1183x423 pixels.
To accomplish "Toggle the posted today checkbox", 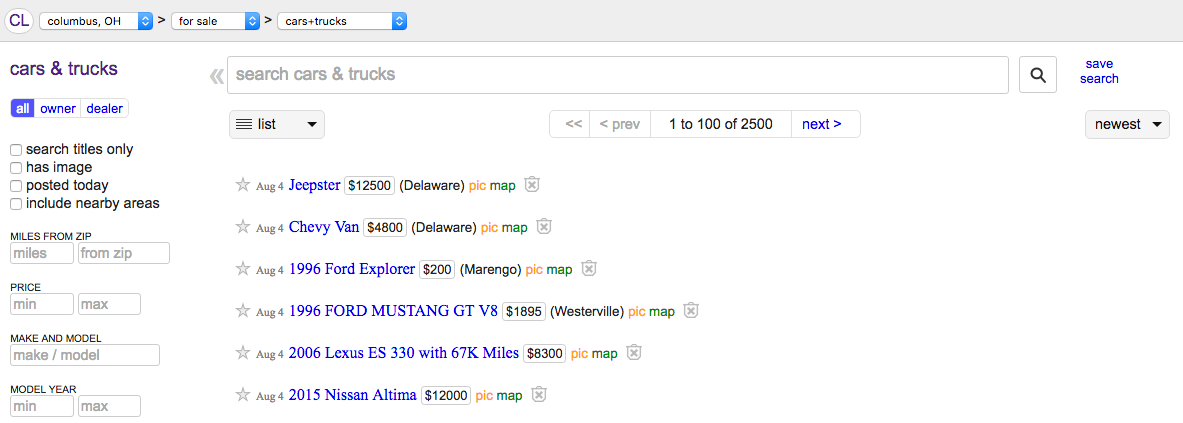I will 16,186.
